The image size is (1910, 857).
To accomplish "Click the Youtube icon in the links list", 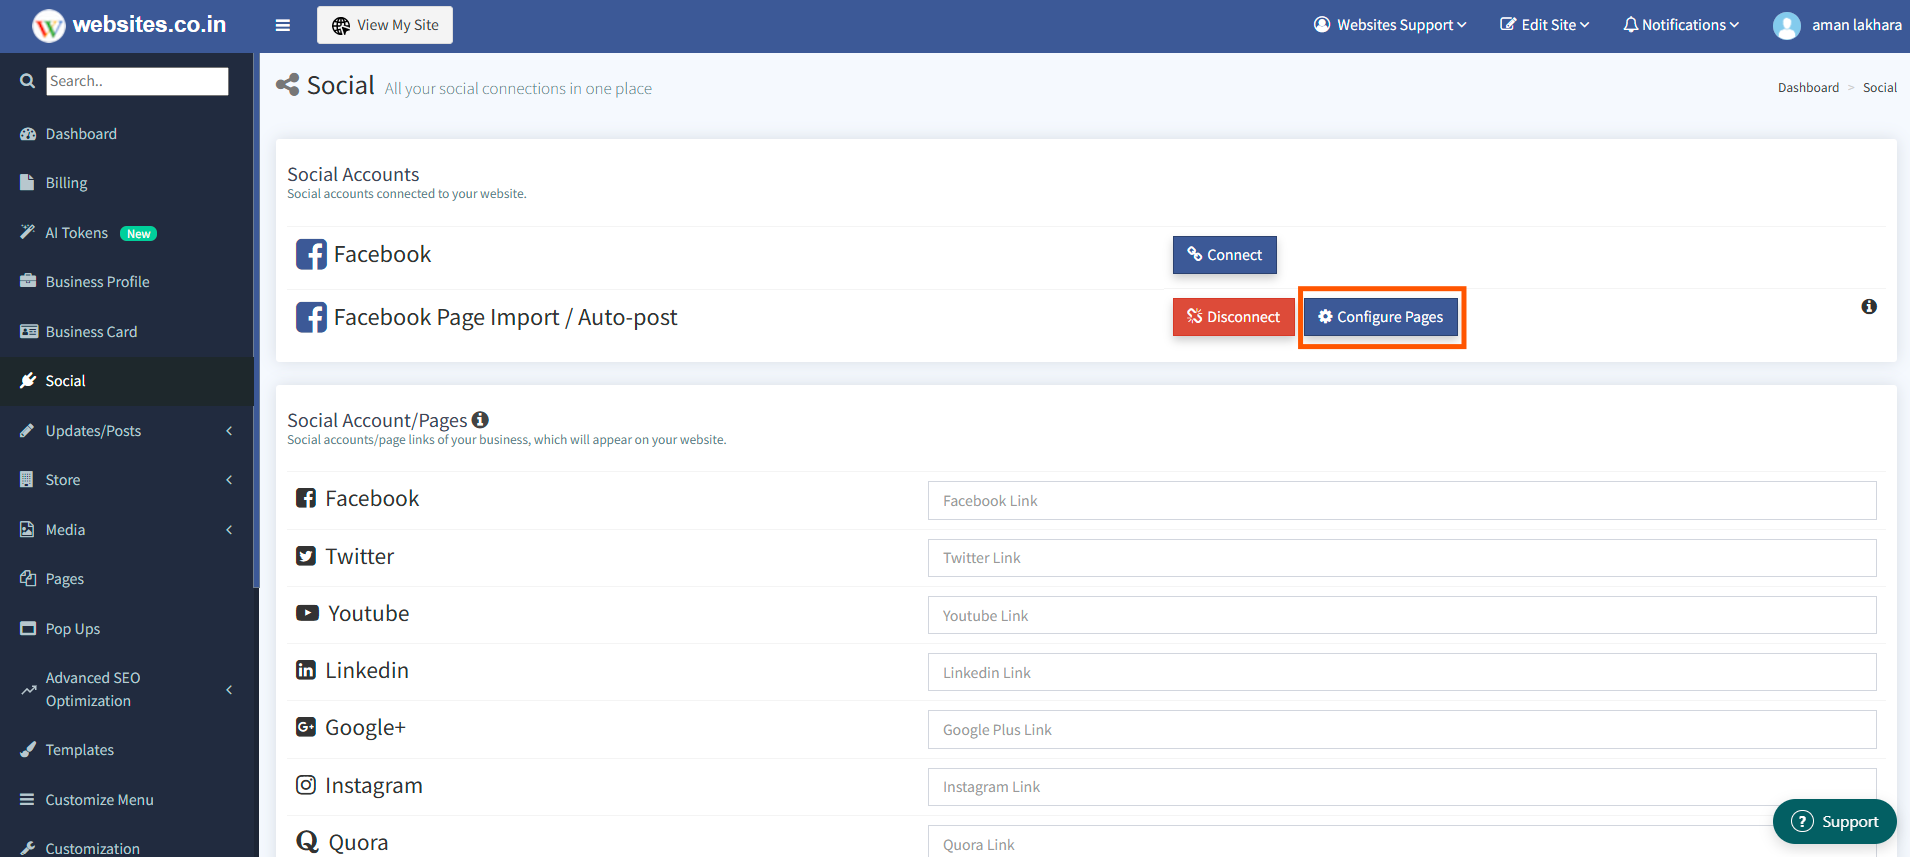I will (307, 613).
